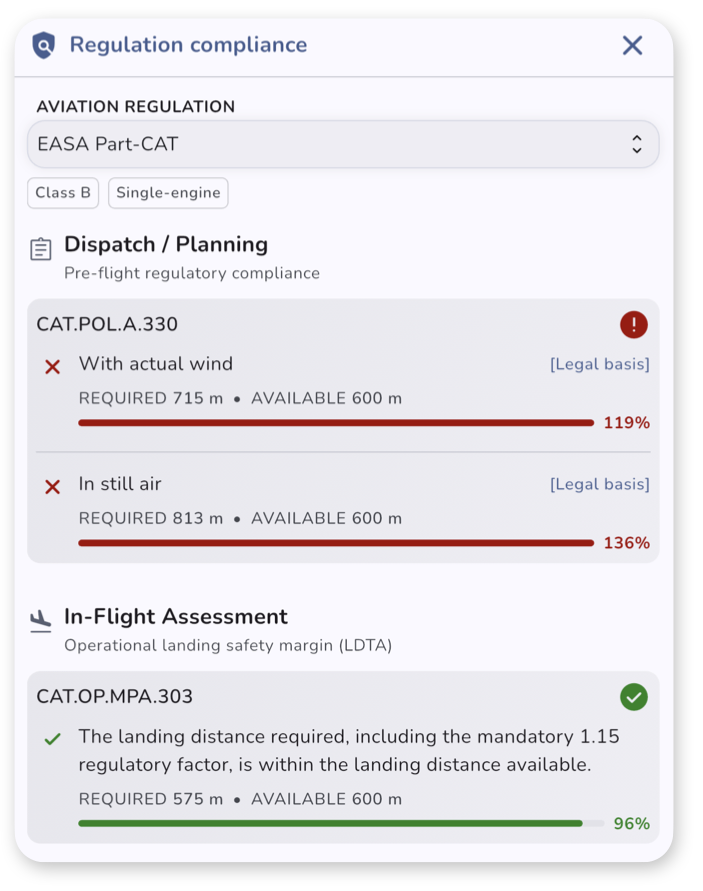Click the small green checkmark beside landing distance text
Viewport: 703px width, 891px height.
tap(53, 739)
